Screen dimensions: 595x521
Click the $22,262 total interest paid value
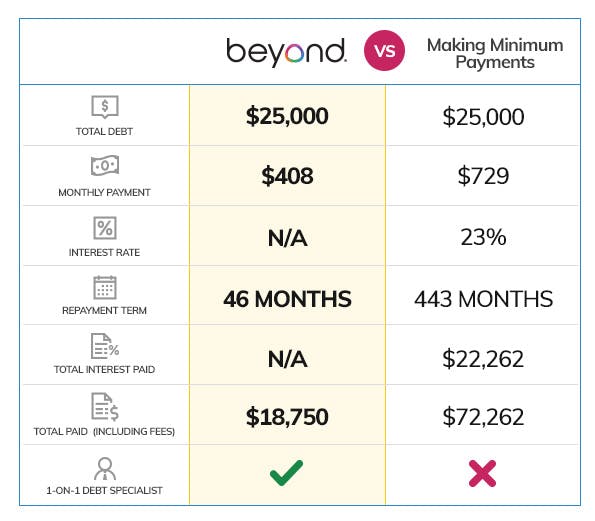click(483, 359)
